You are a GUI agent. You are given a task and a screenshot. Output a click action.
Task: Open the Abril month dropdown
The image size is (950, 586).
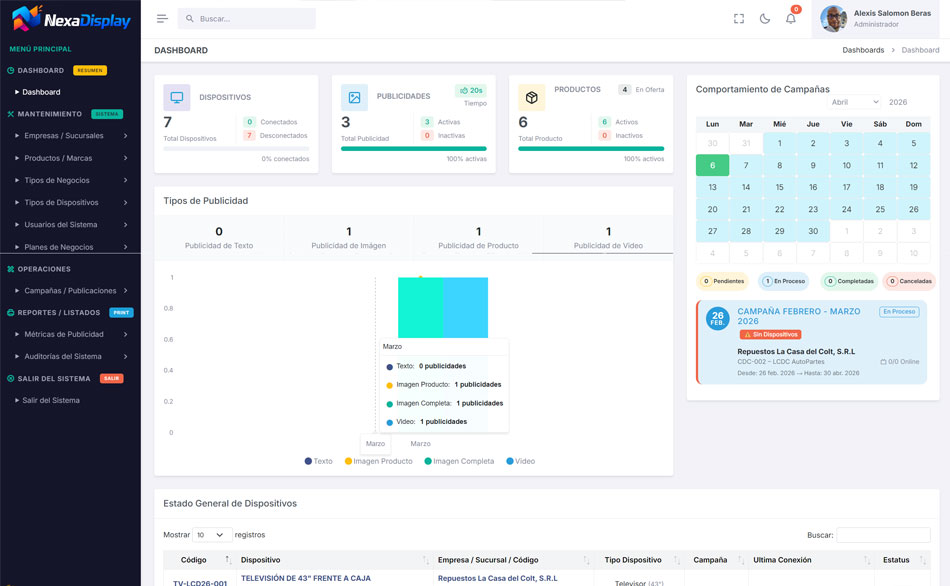click(854, 102)
